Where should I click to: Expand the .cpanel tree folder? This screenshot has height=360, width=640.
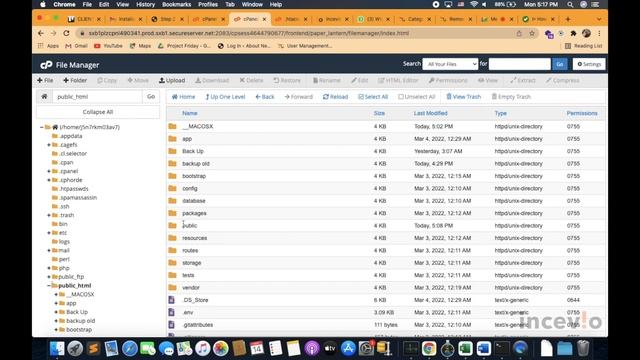click(49, 171)
